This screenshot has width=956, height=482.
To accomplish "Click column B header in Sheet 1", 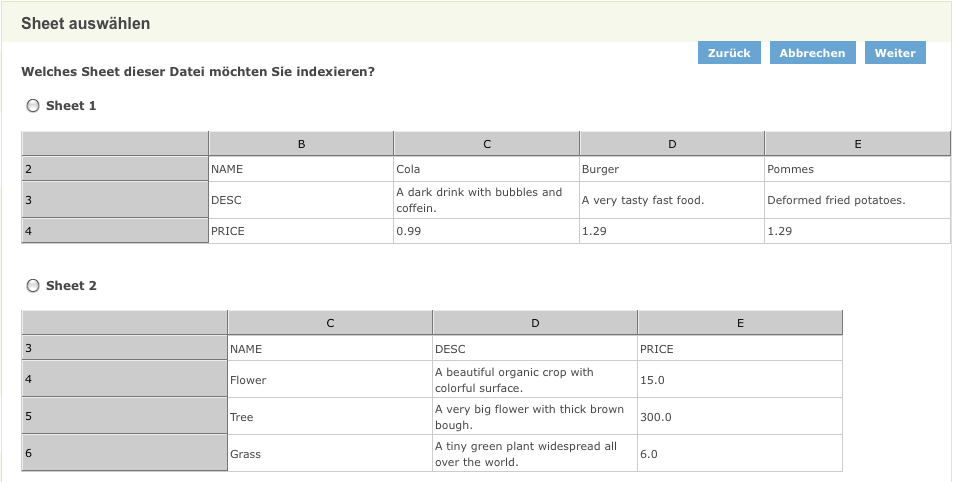I will click(301, 144).
